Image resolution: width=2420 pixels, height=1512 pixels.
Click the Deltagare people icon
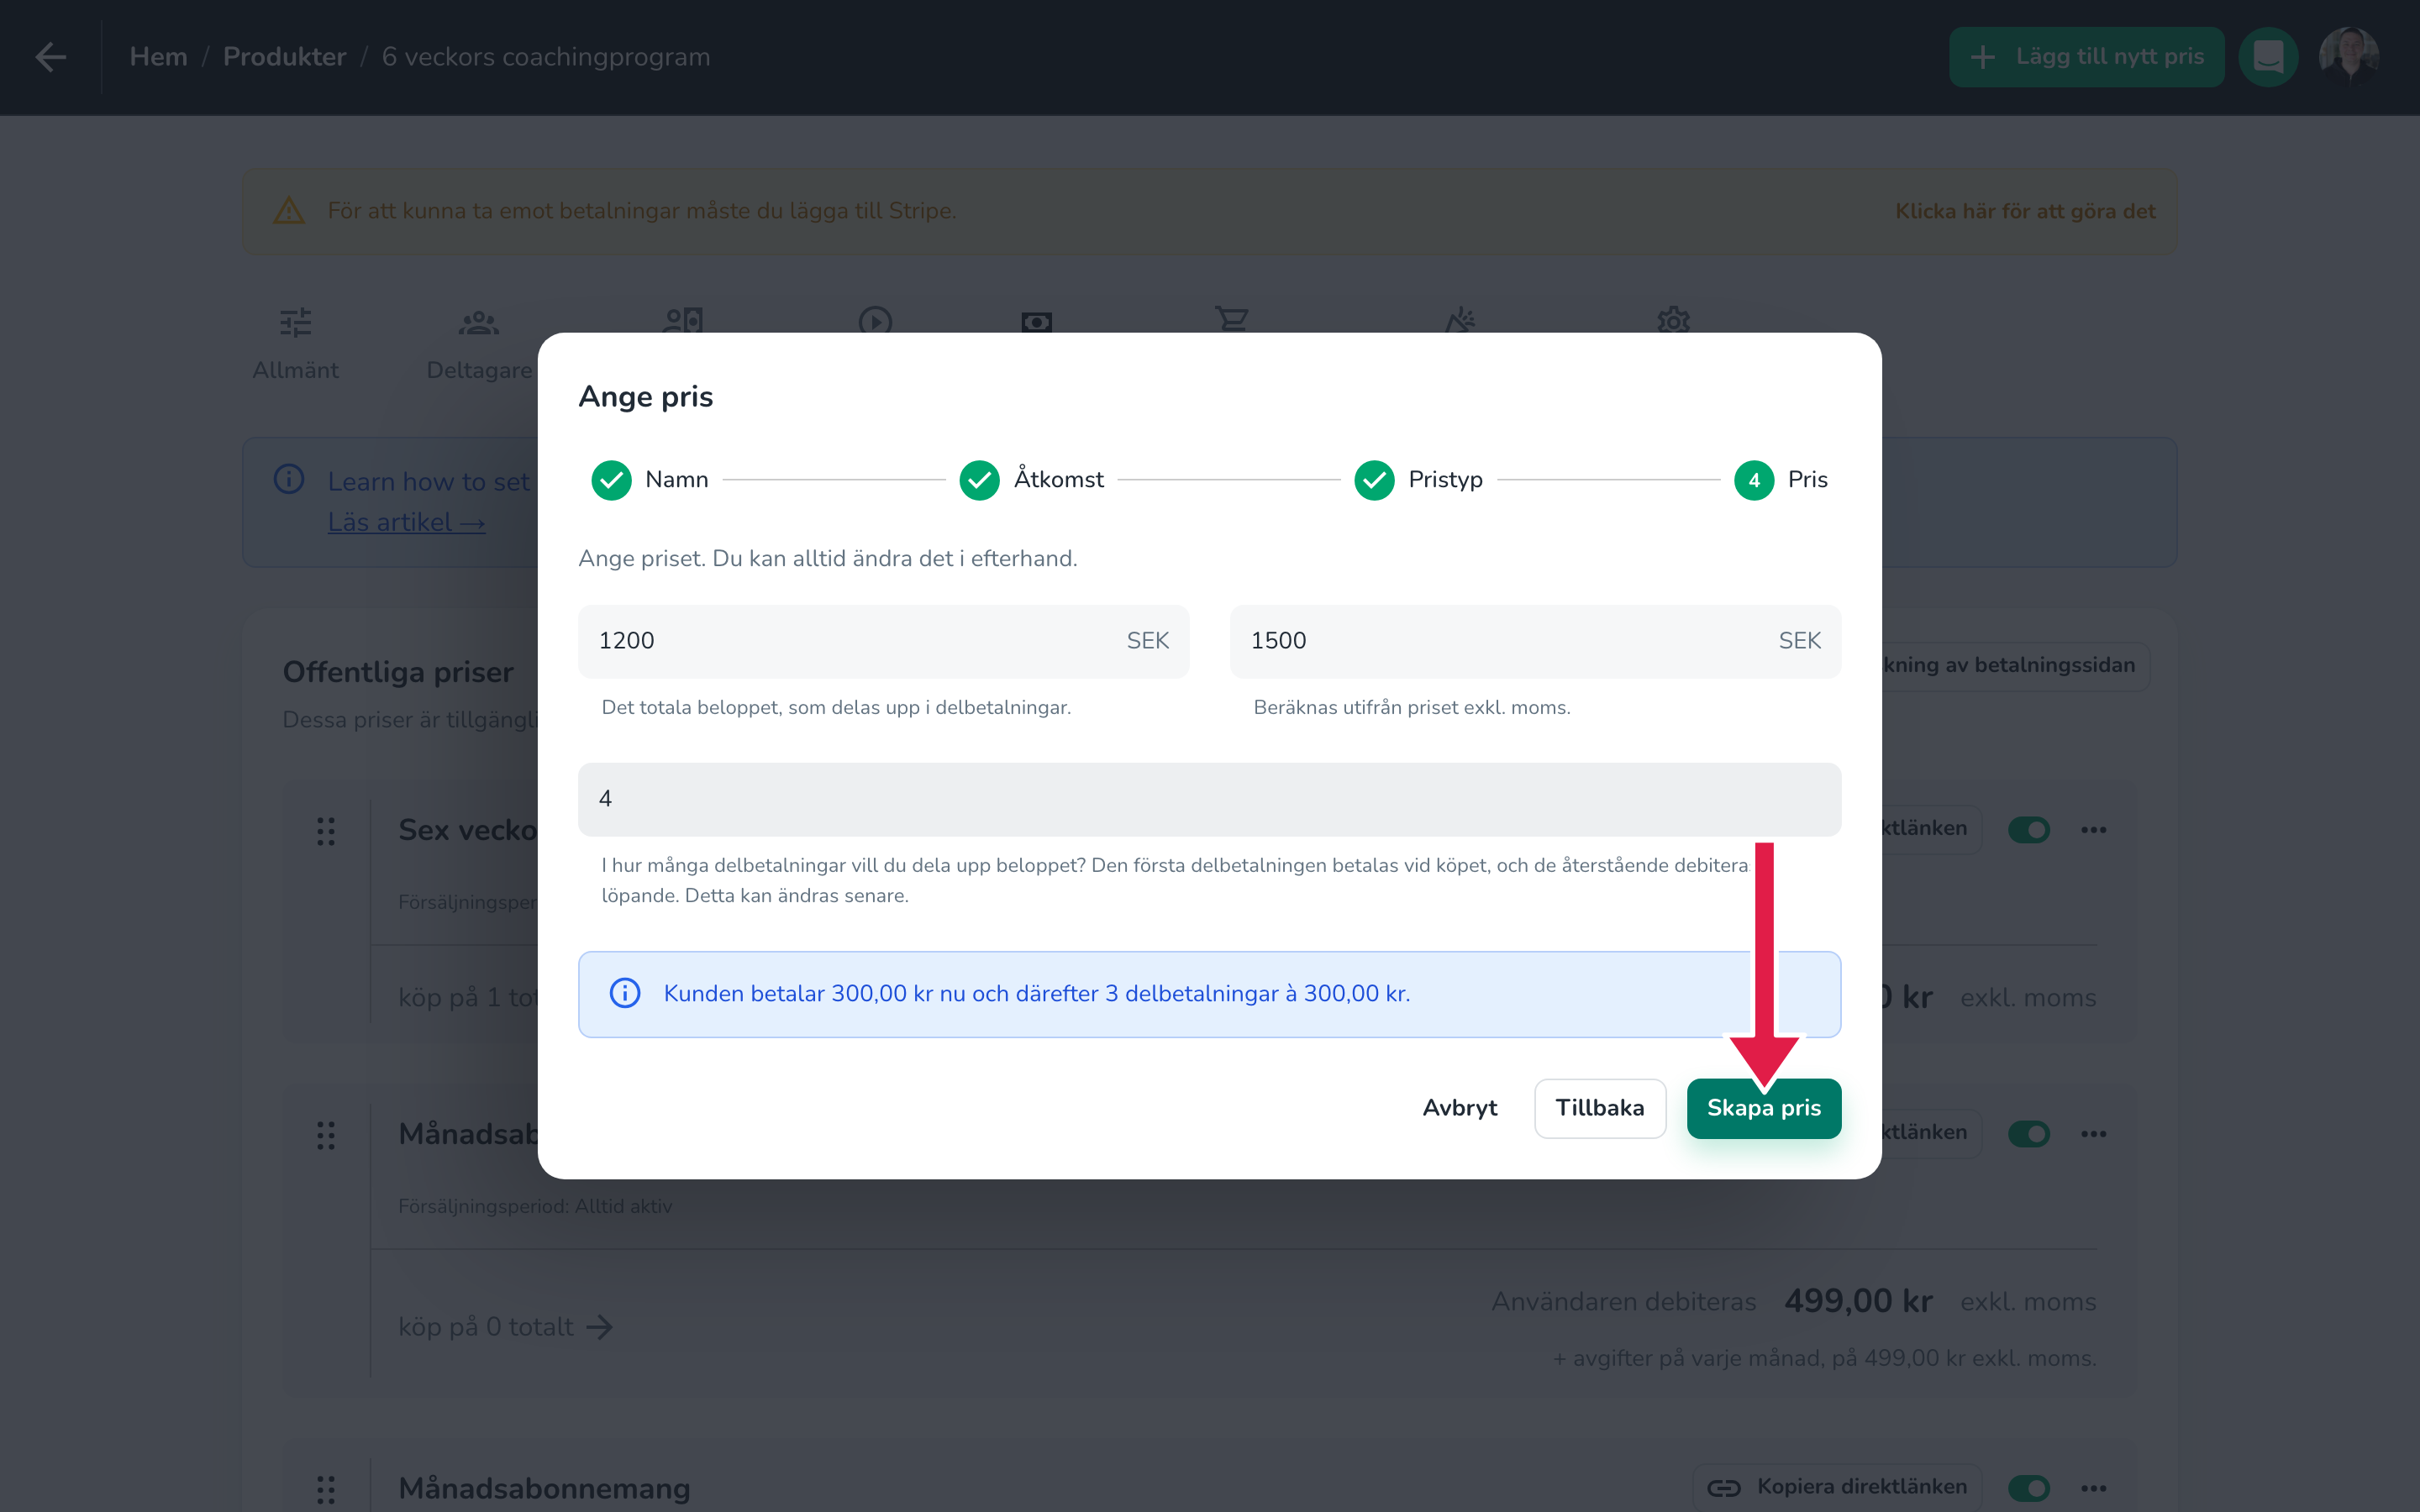[x=479, y=322]
